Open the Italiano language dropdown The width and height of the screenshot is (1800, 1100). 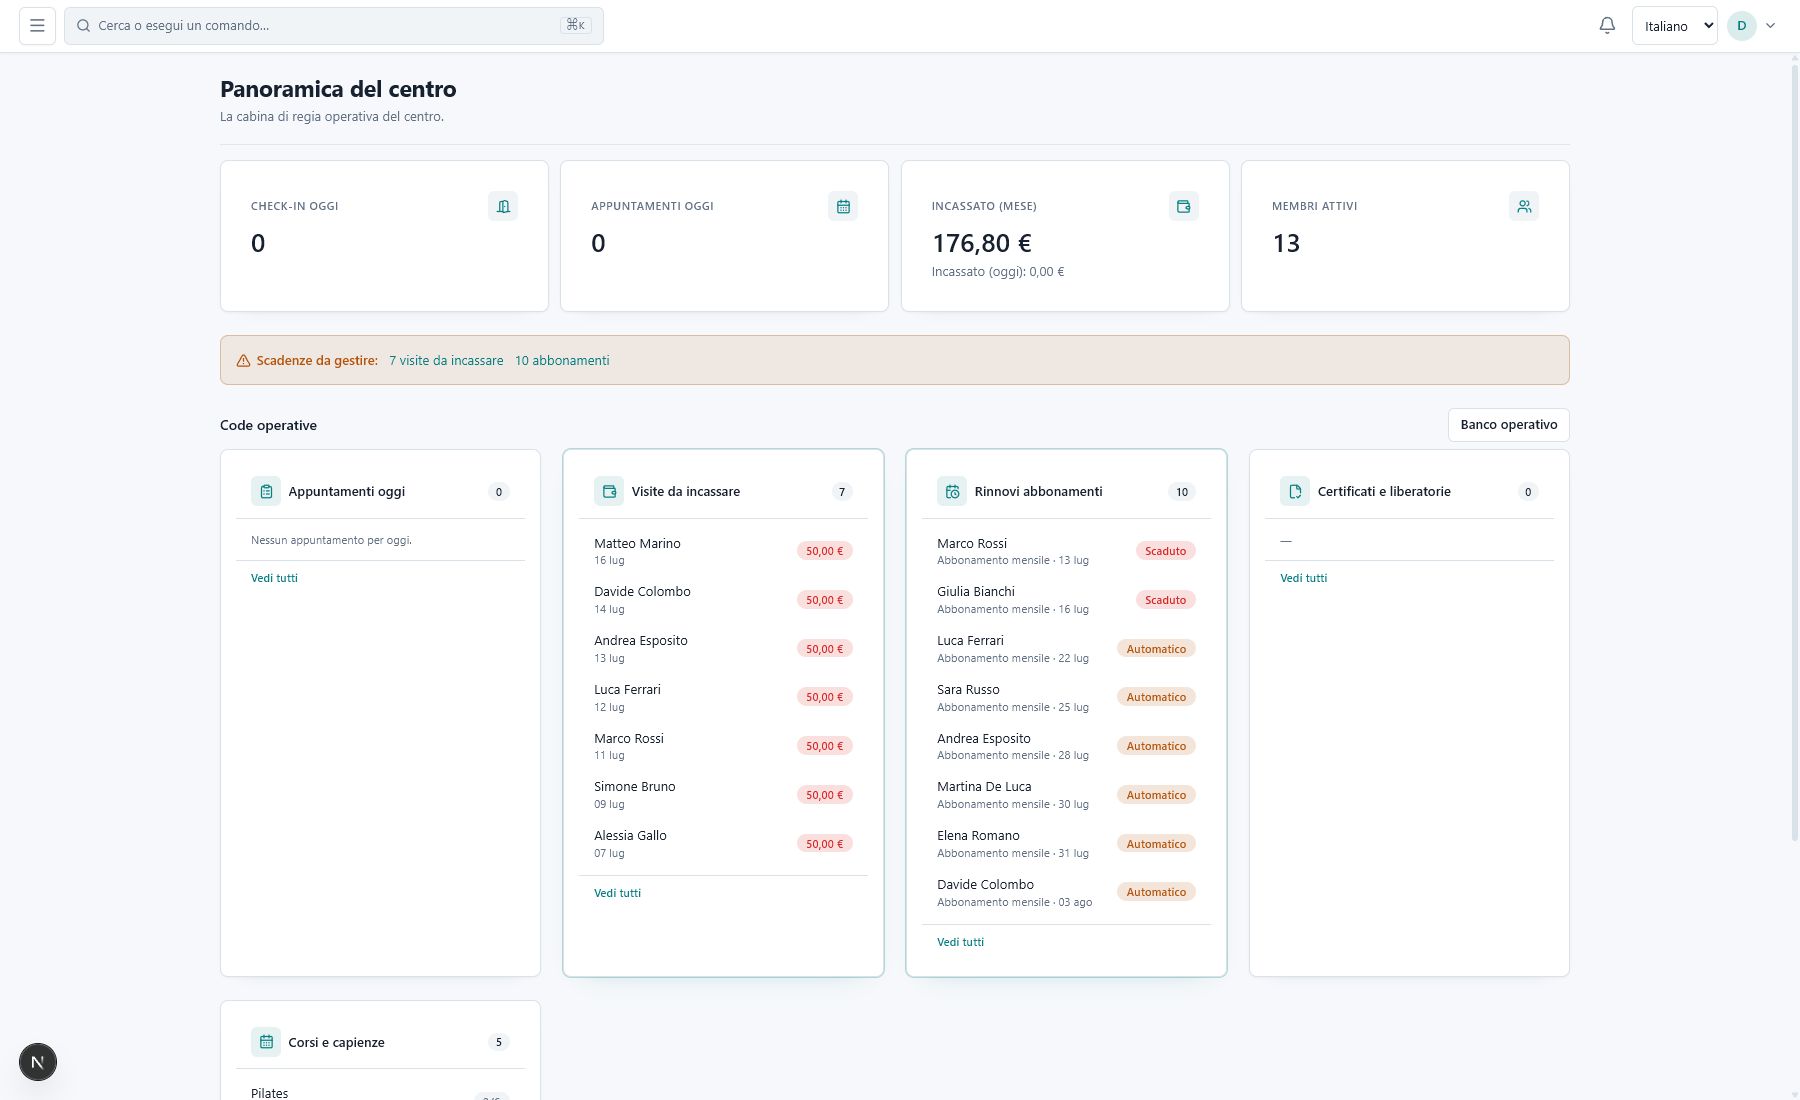click(x=1674, y=26)
